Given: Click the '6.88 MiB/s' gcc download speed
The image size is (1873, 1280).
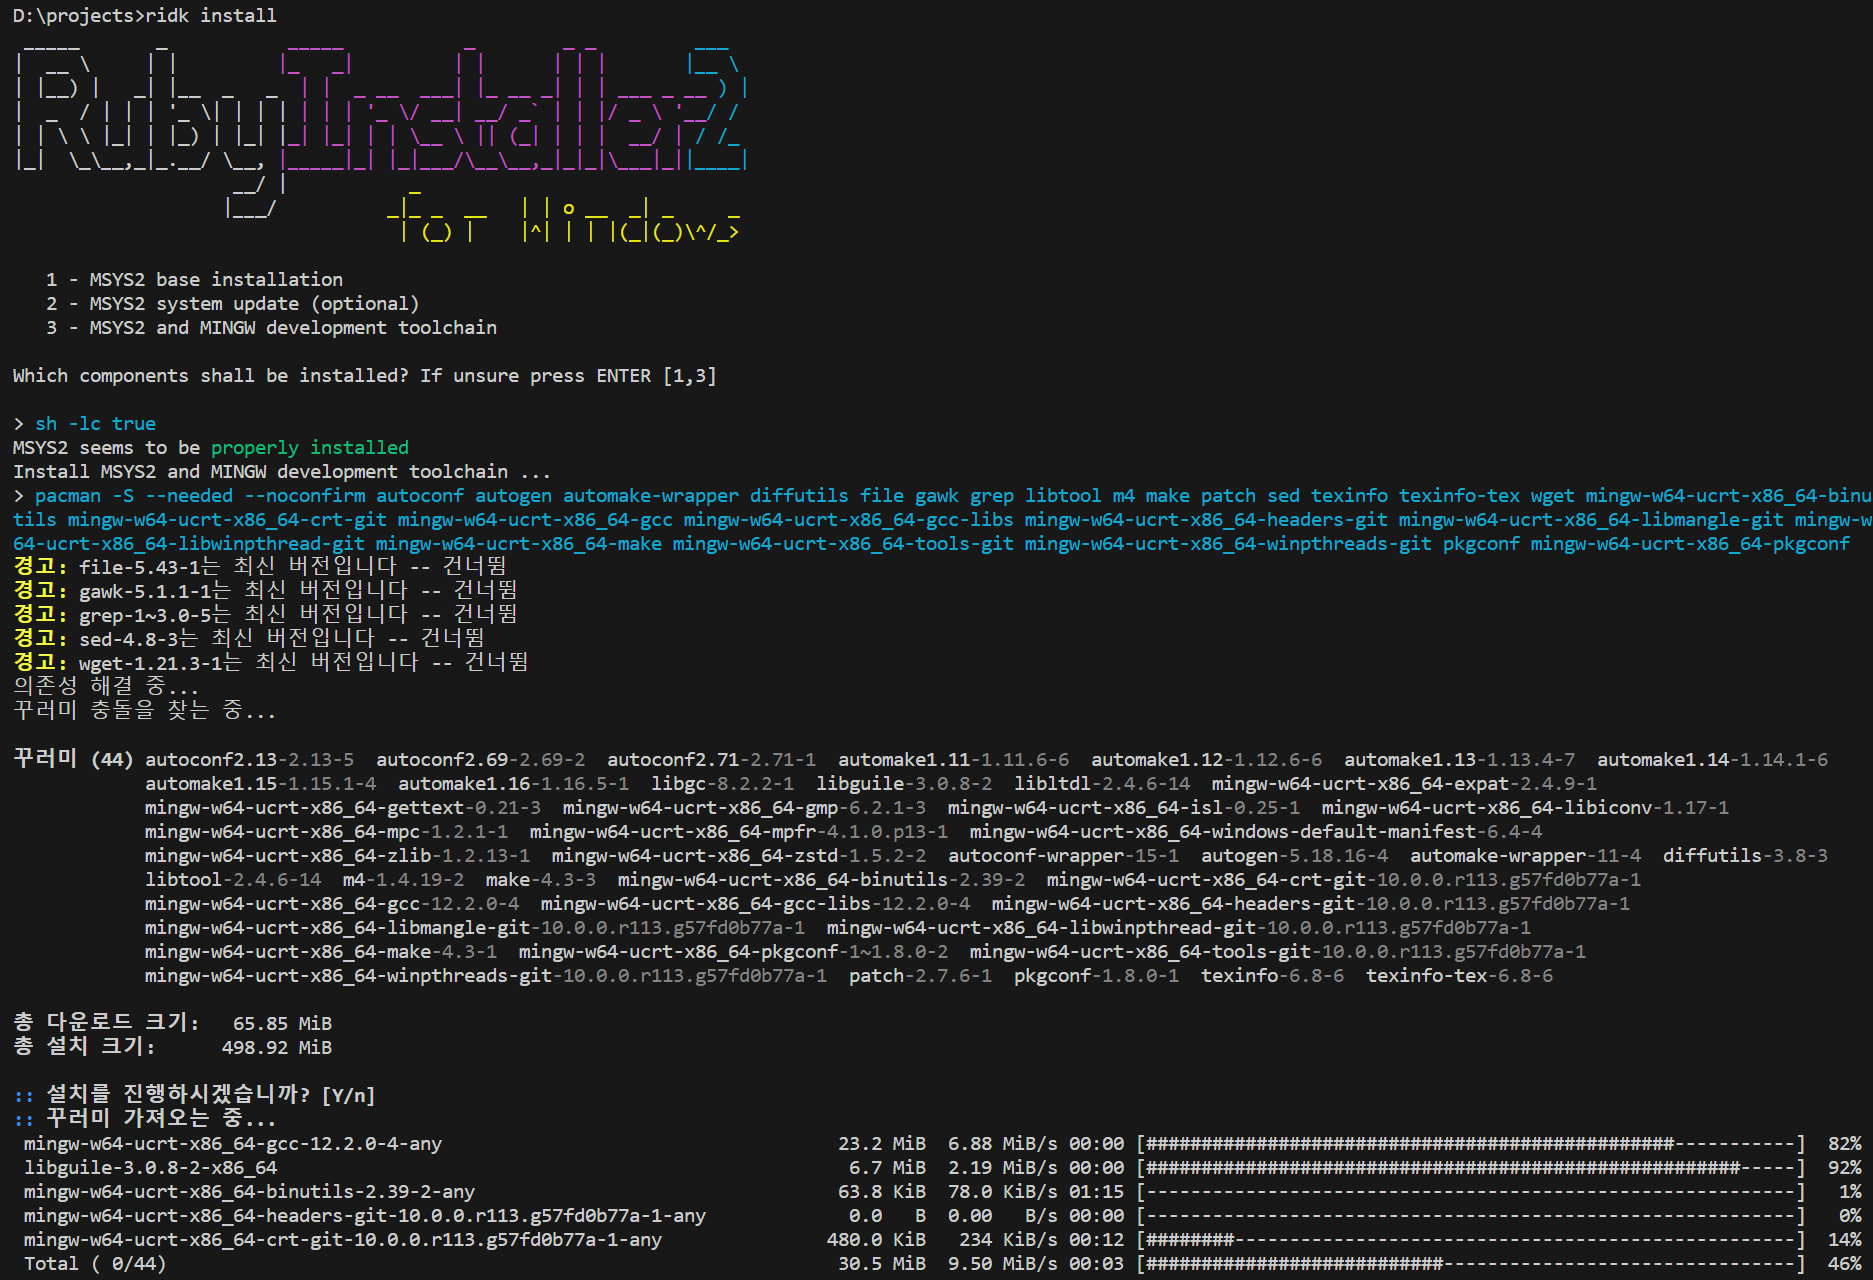Looking at the screenshot, I should point(1002,1143).
